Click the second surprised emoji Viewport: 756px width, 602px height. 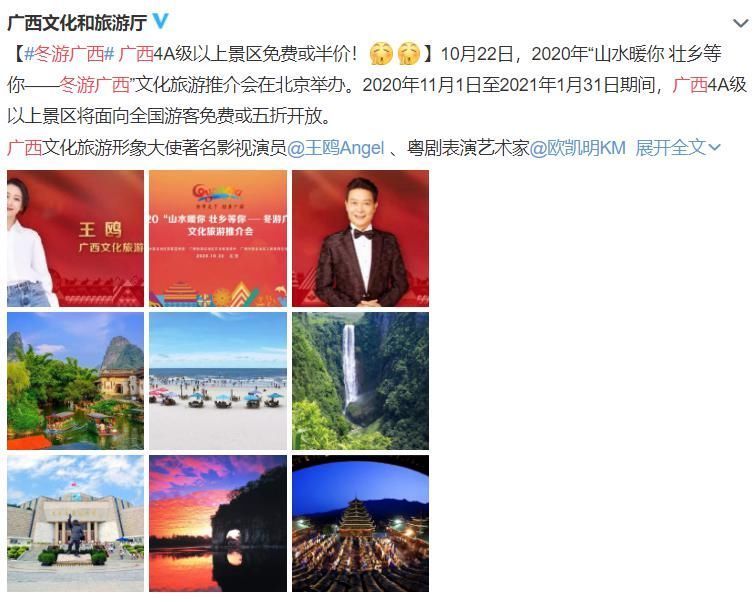point(409,54)
